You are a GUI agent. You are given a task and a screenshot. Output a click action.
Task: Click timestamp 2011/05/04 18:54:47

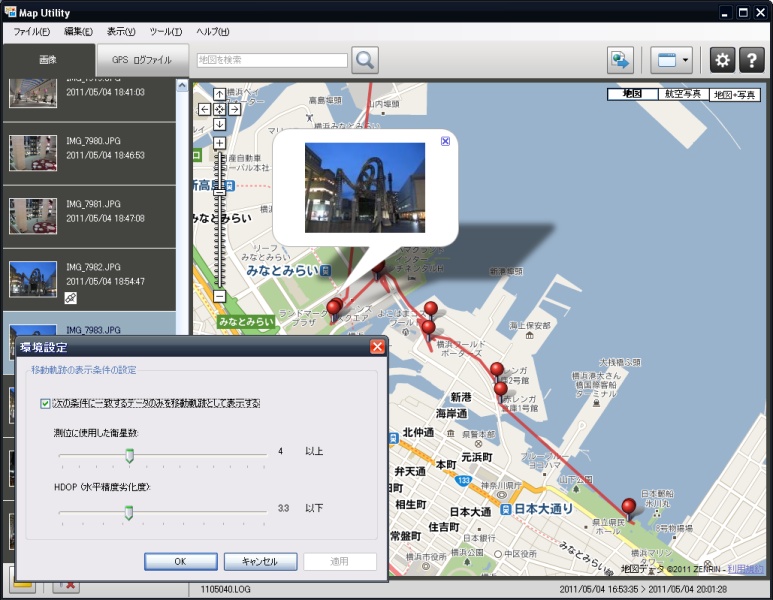click(105, 282)
